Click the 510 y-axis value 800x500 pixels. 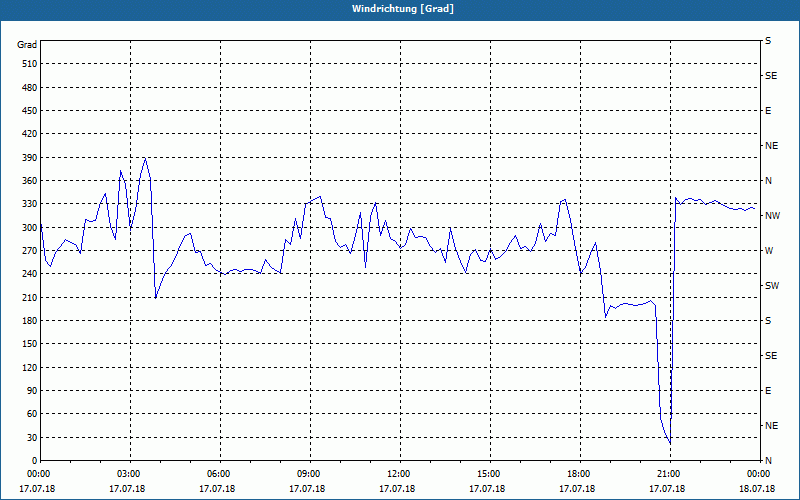tap(30, 64)
